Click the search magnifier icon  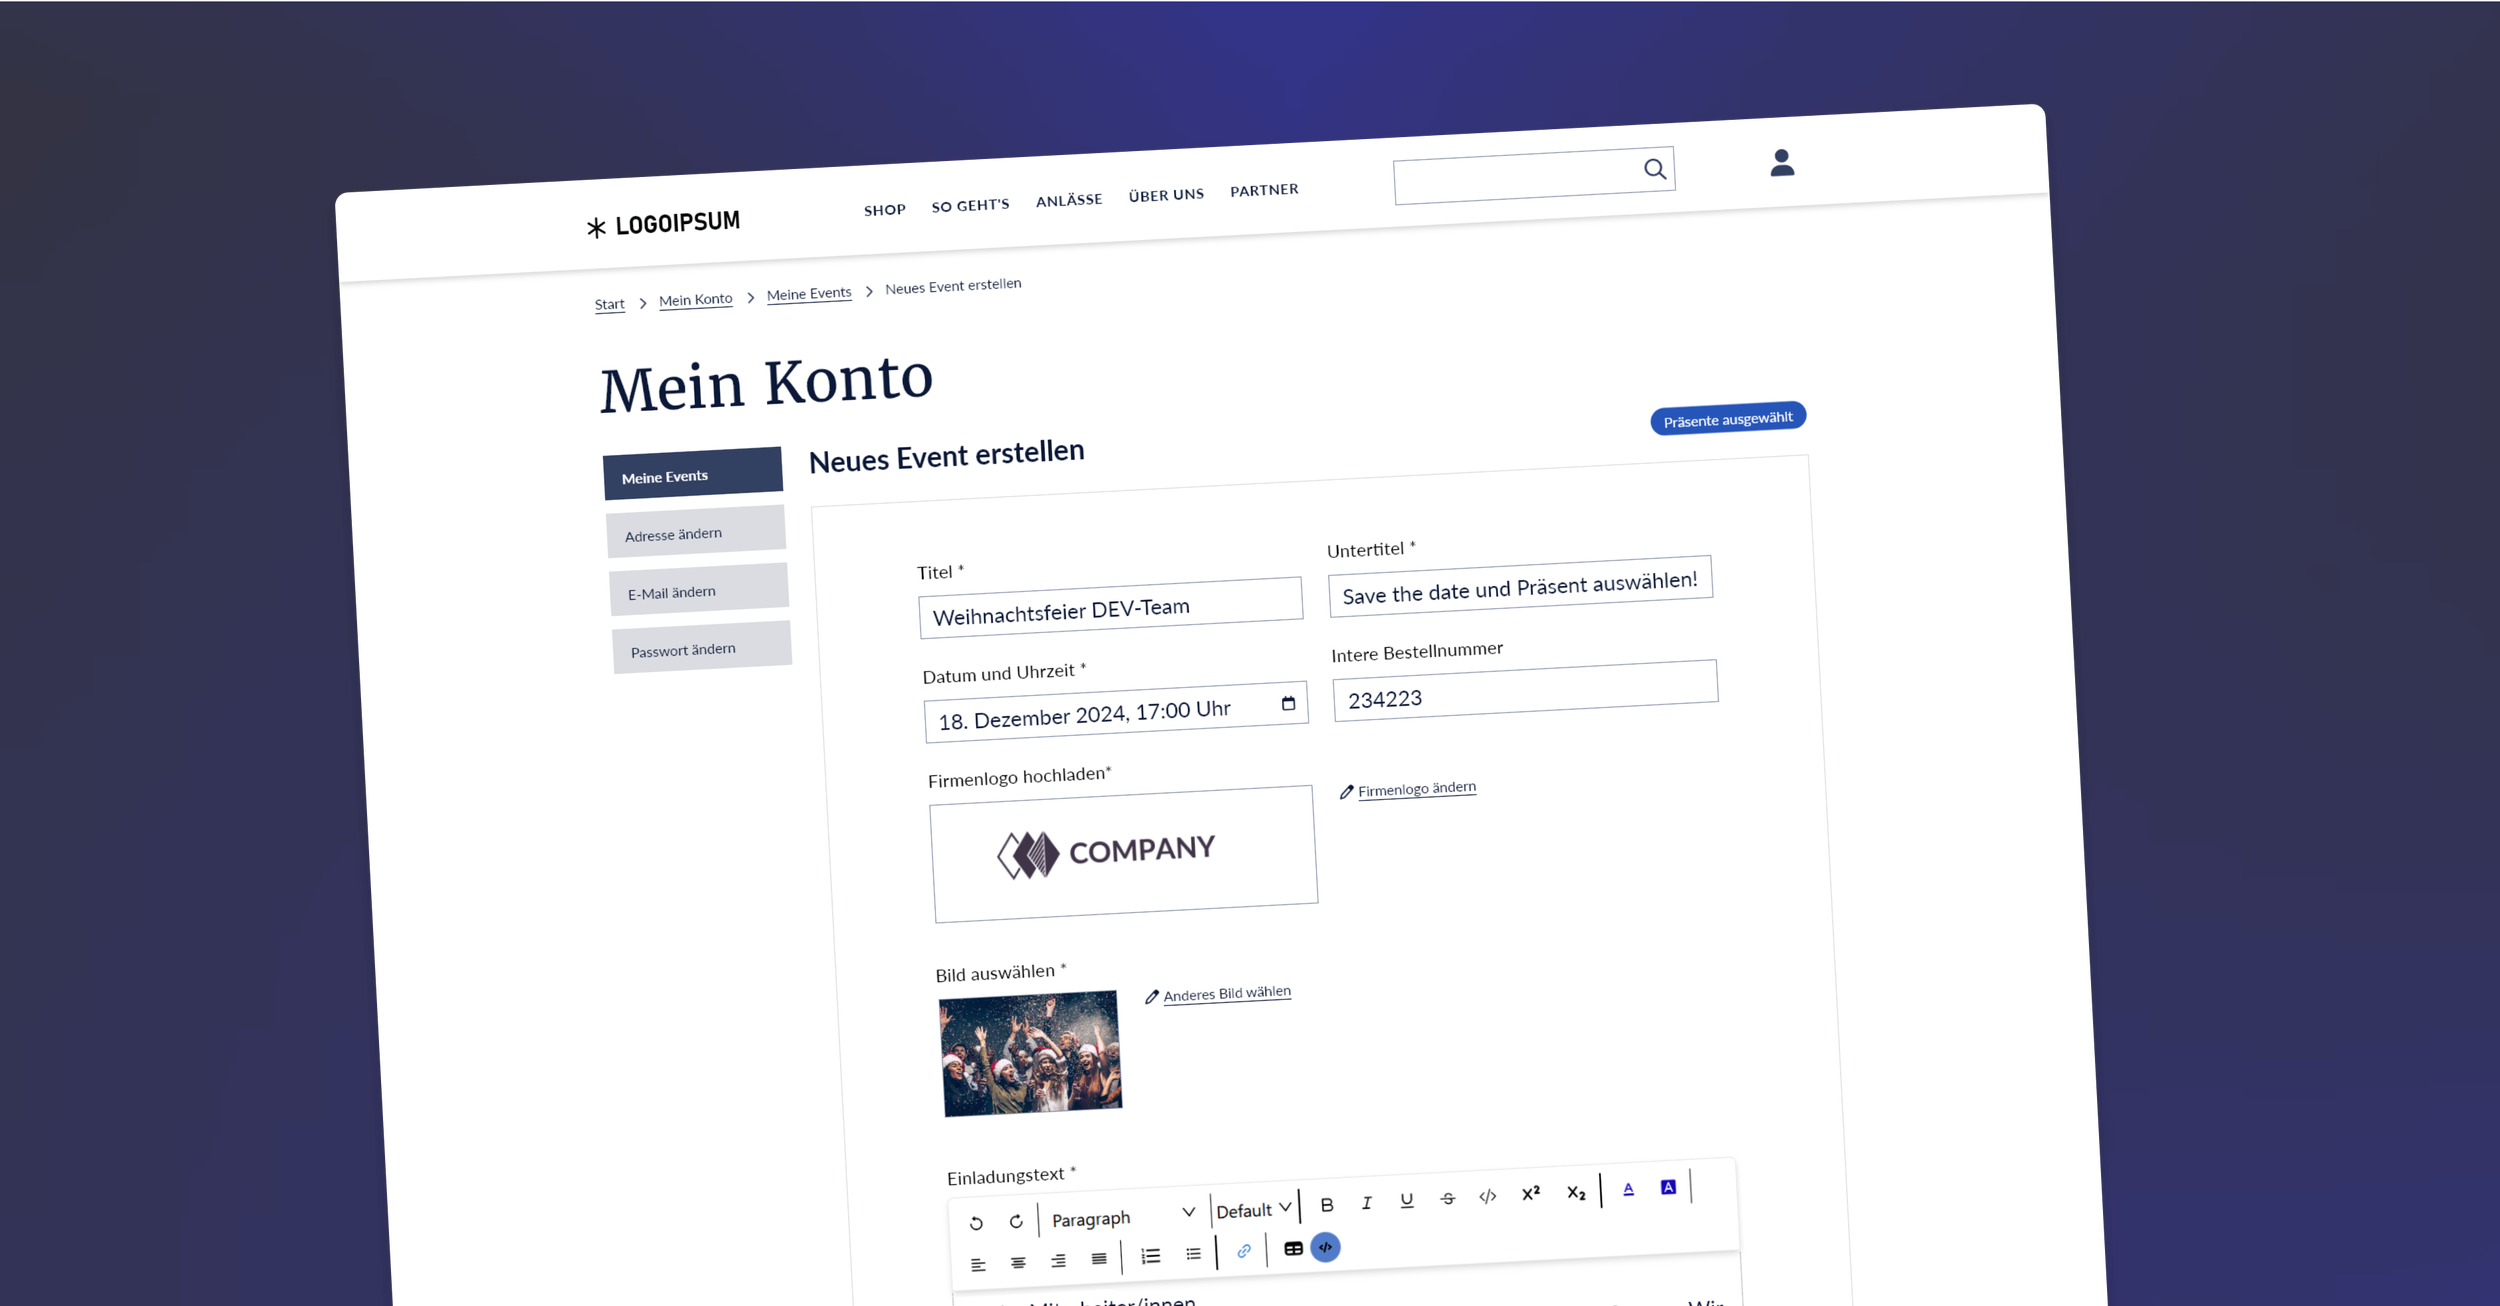[1655, 169]
